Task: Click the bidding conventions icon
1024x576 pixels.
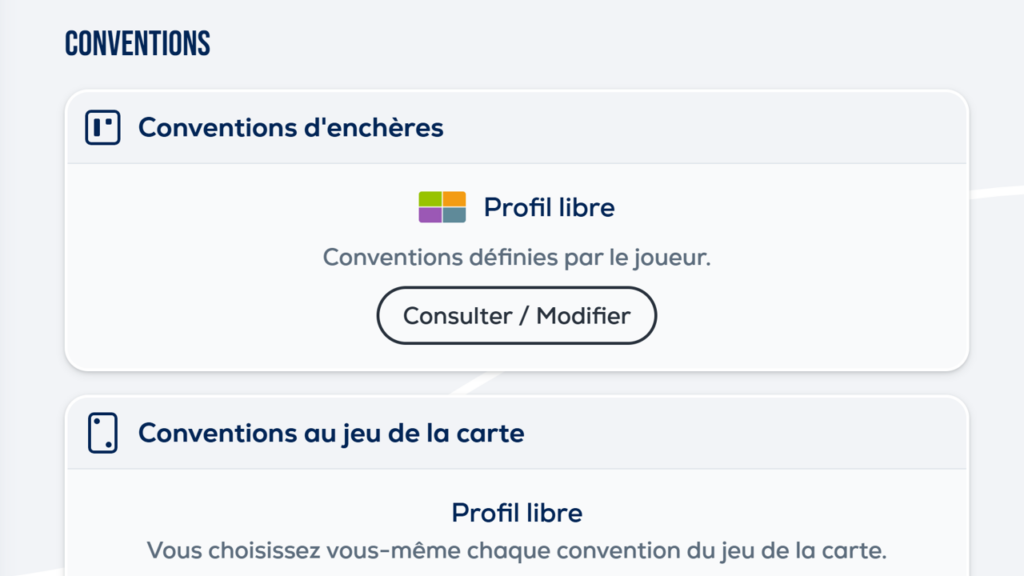Action: pyautogui.click(x=103, y=127)
